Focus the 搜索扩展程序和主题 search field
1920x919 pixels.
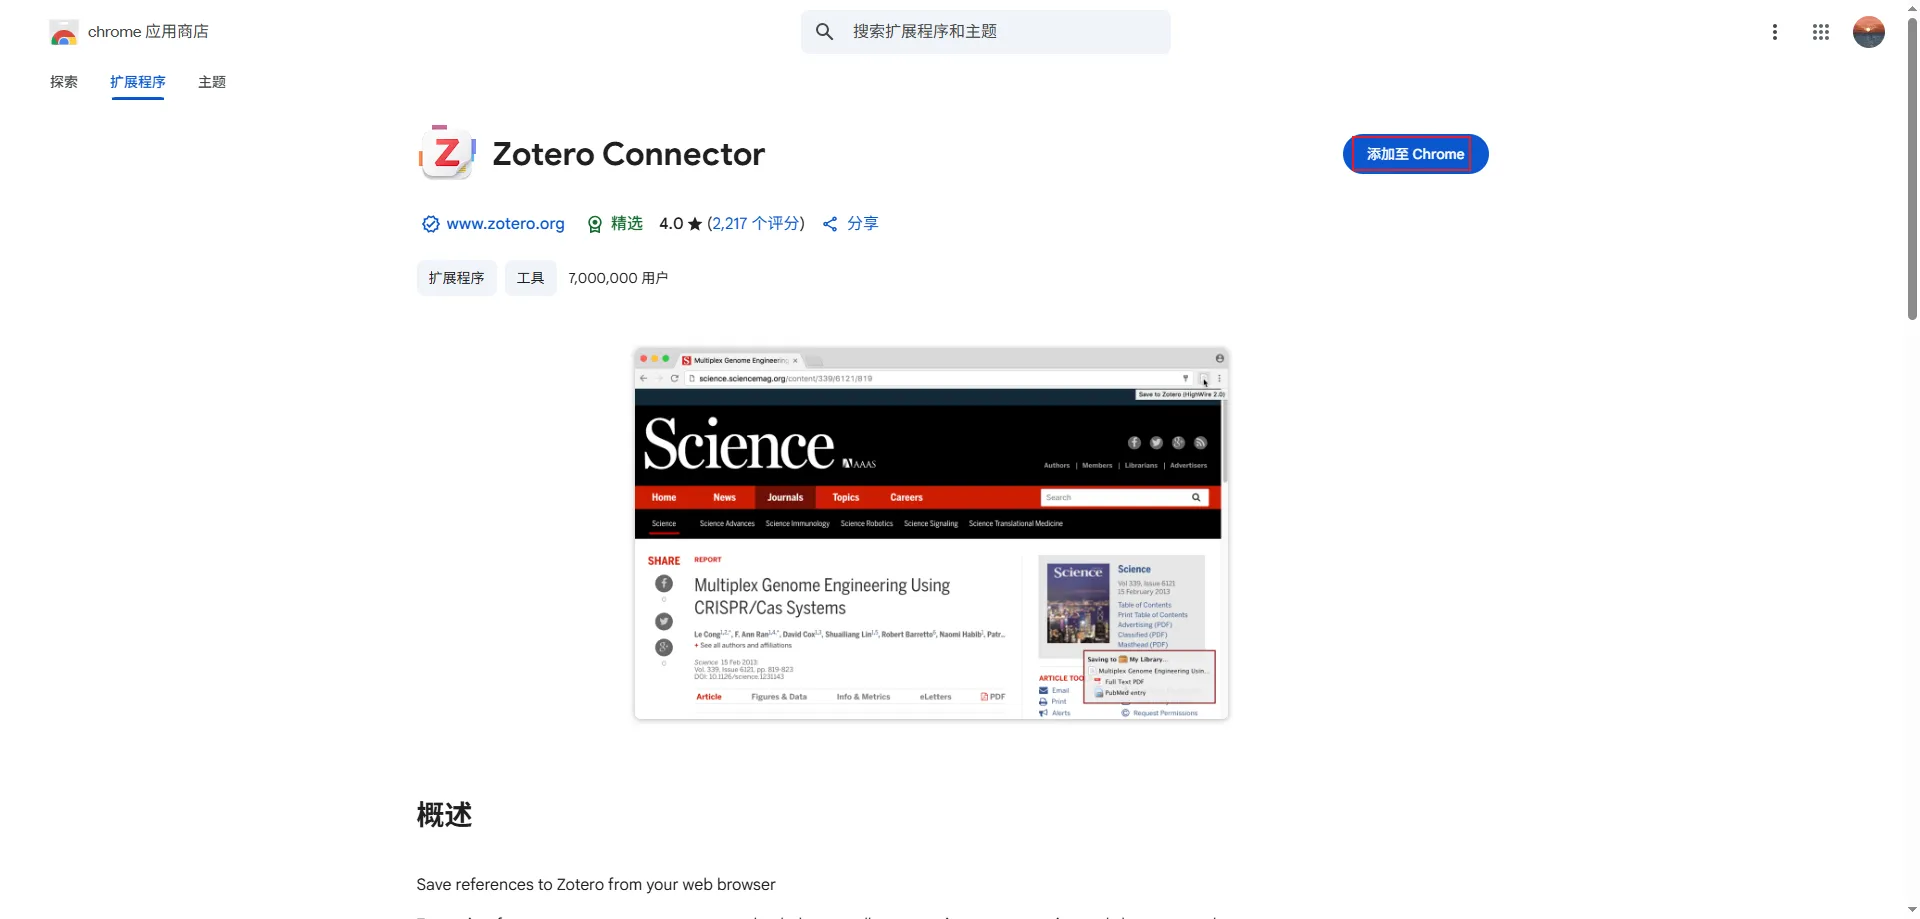(x=1000, y=32)
